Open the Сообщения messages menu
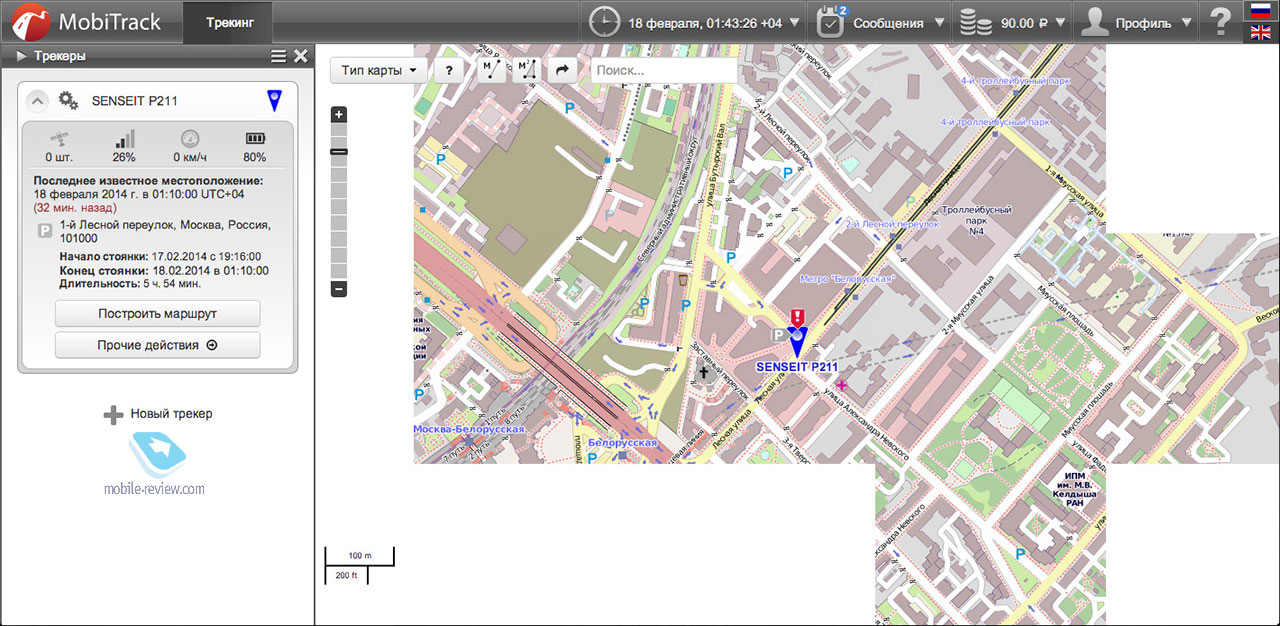 (881, 22)
